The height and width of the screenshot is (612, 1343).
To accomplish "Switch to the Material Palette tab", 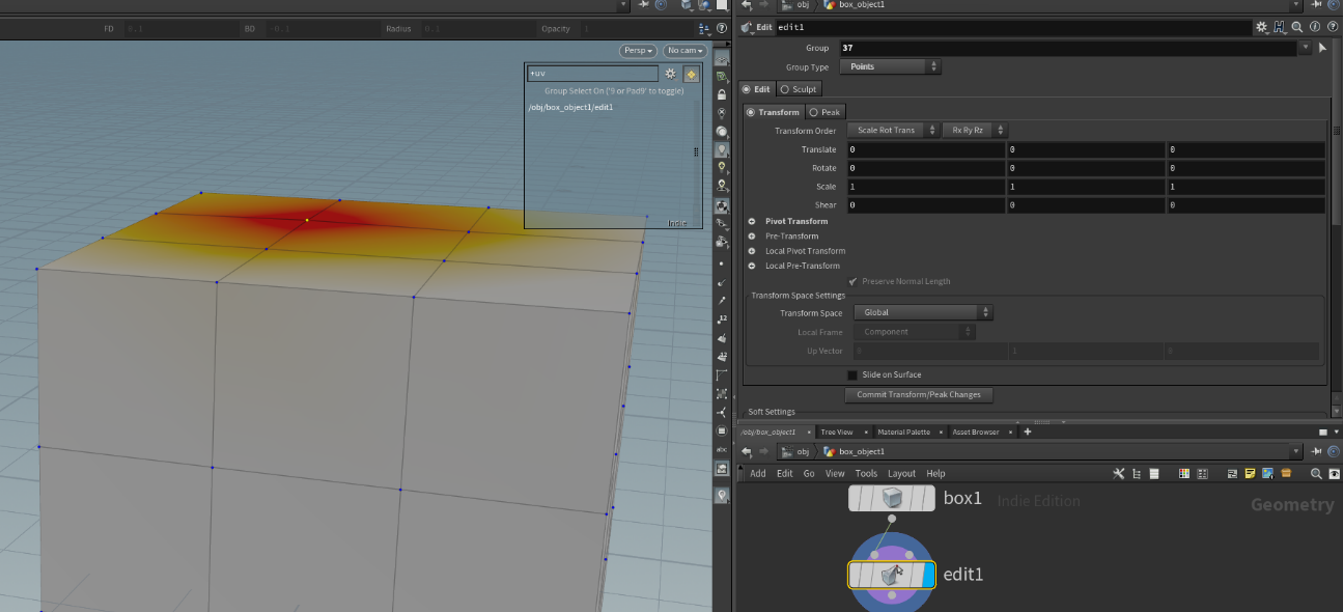I will [x=903, y=432].
